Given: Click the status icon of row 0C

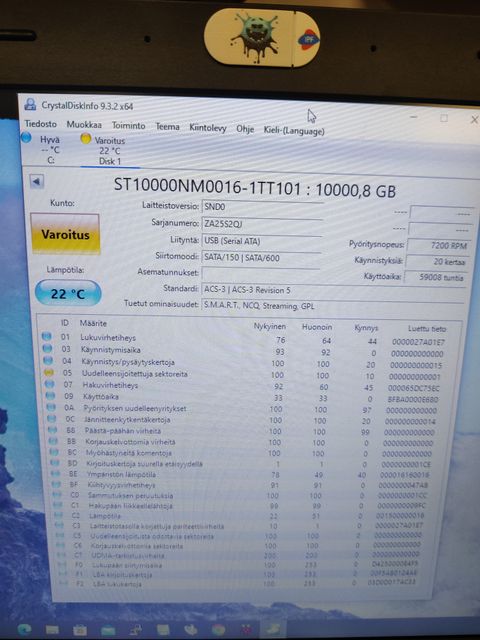Looking at the screenshot, I should 52,418.
